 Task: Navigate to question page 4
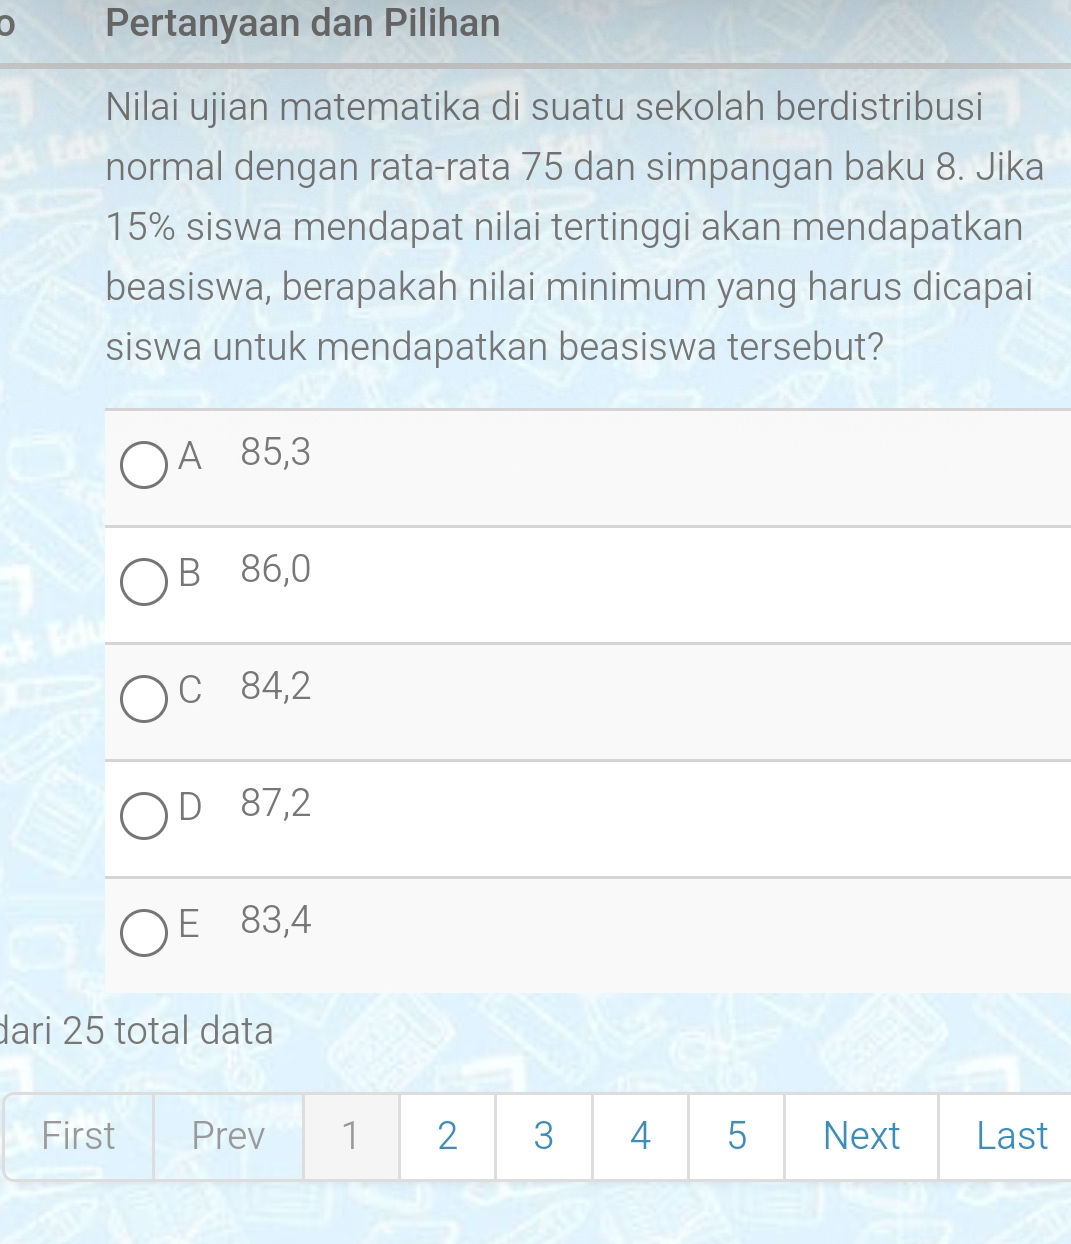[x=639, y=1136]
